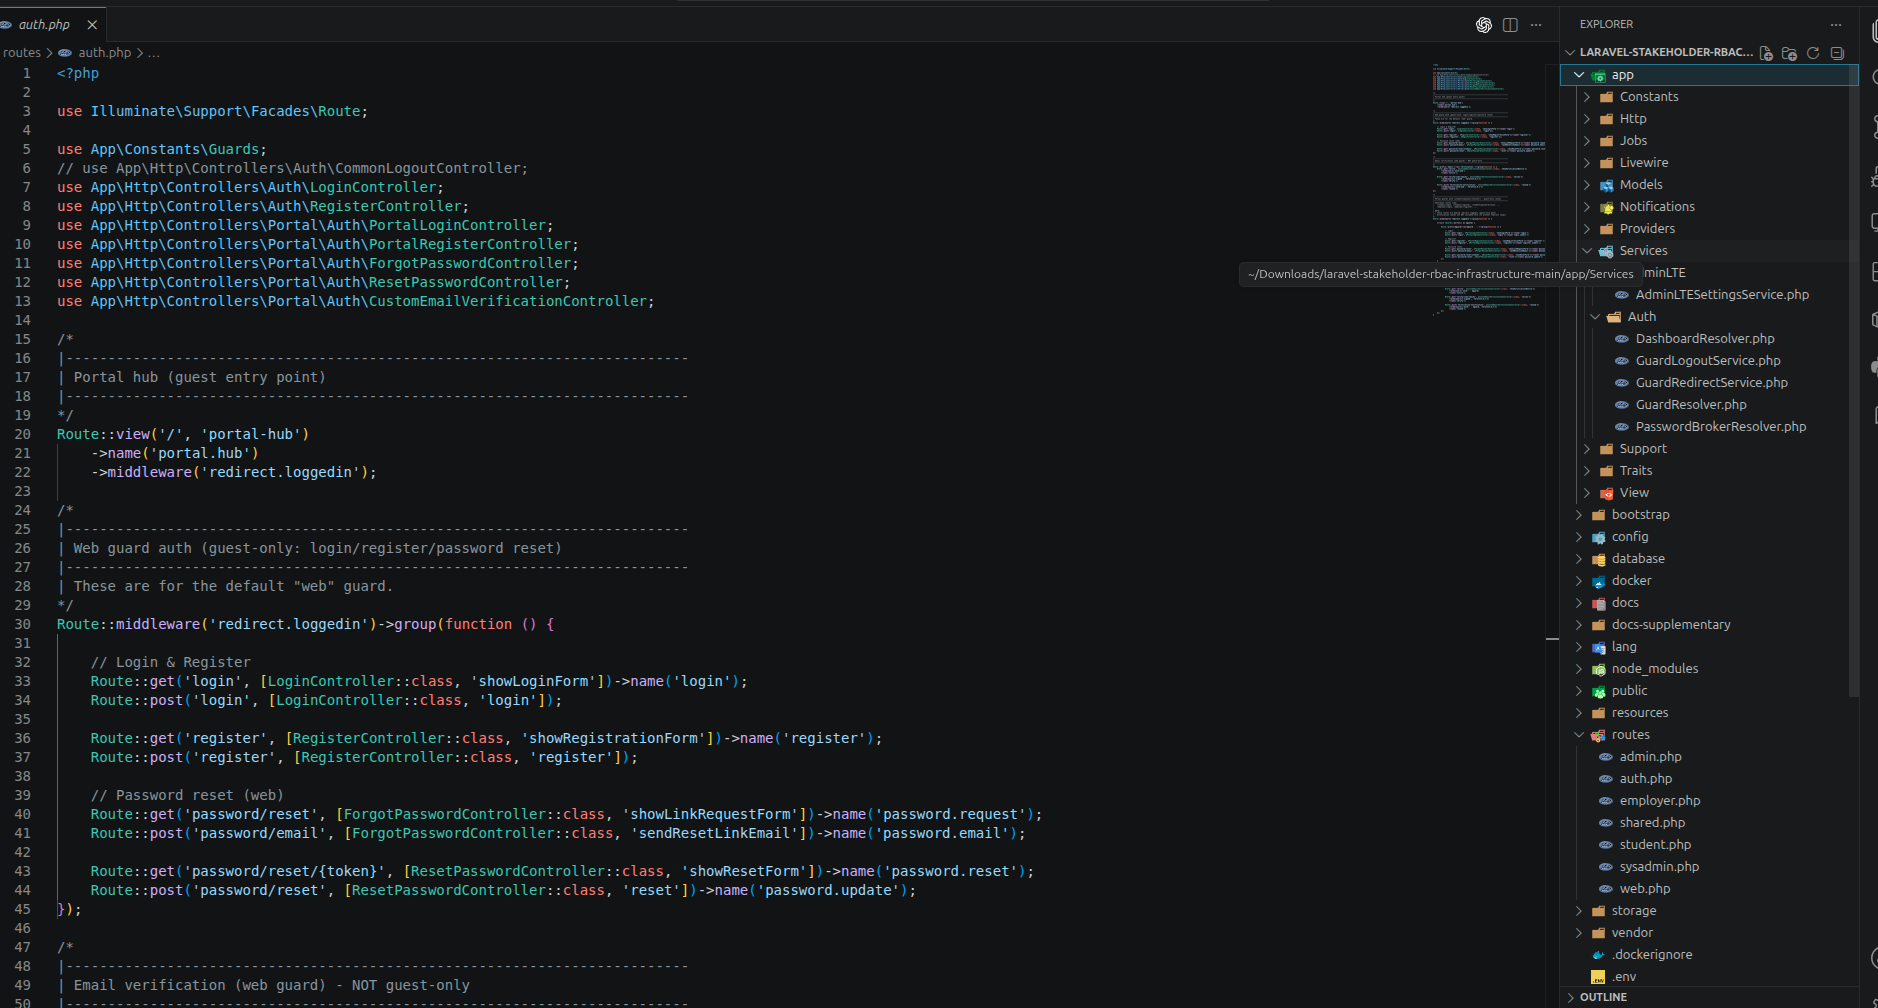Select the auth.php editor tab

pyautogui.click(x=44, y=25)
